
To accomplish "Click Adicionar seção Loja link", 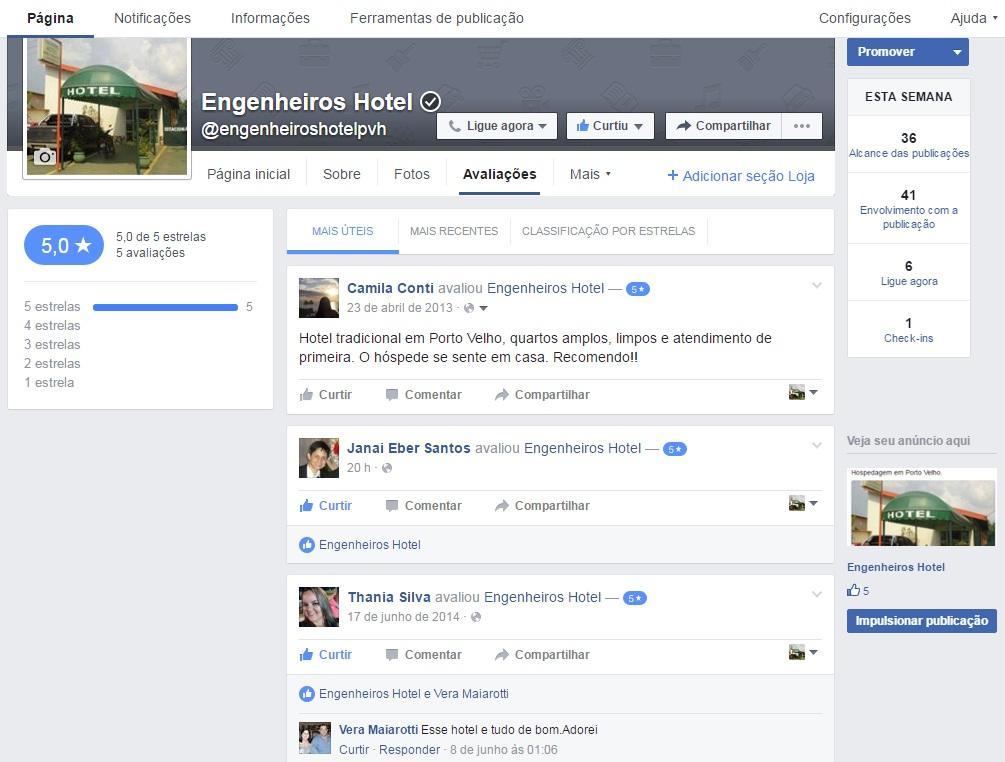I will tap(741, 176).
